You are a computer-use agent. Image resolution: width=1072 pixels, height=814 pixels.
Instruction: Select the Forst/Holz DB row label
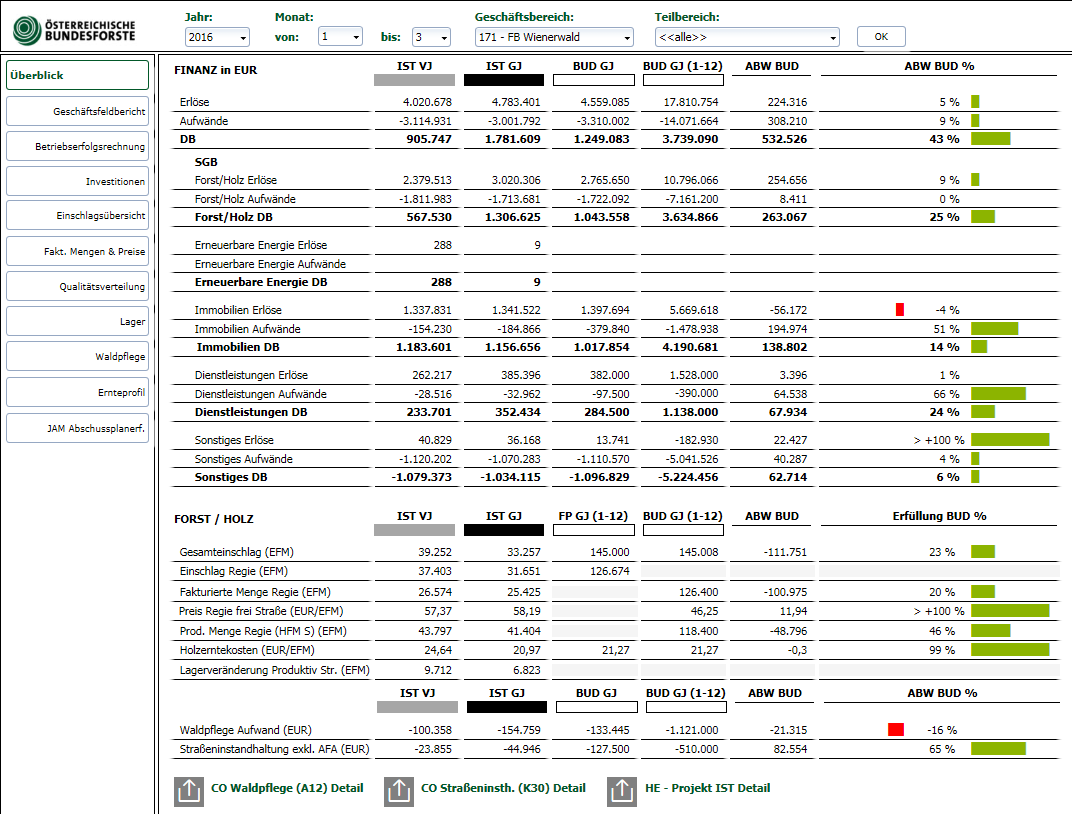coord(234,217)
